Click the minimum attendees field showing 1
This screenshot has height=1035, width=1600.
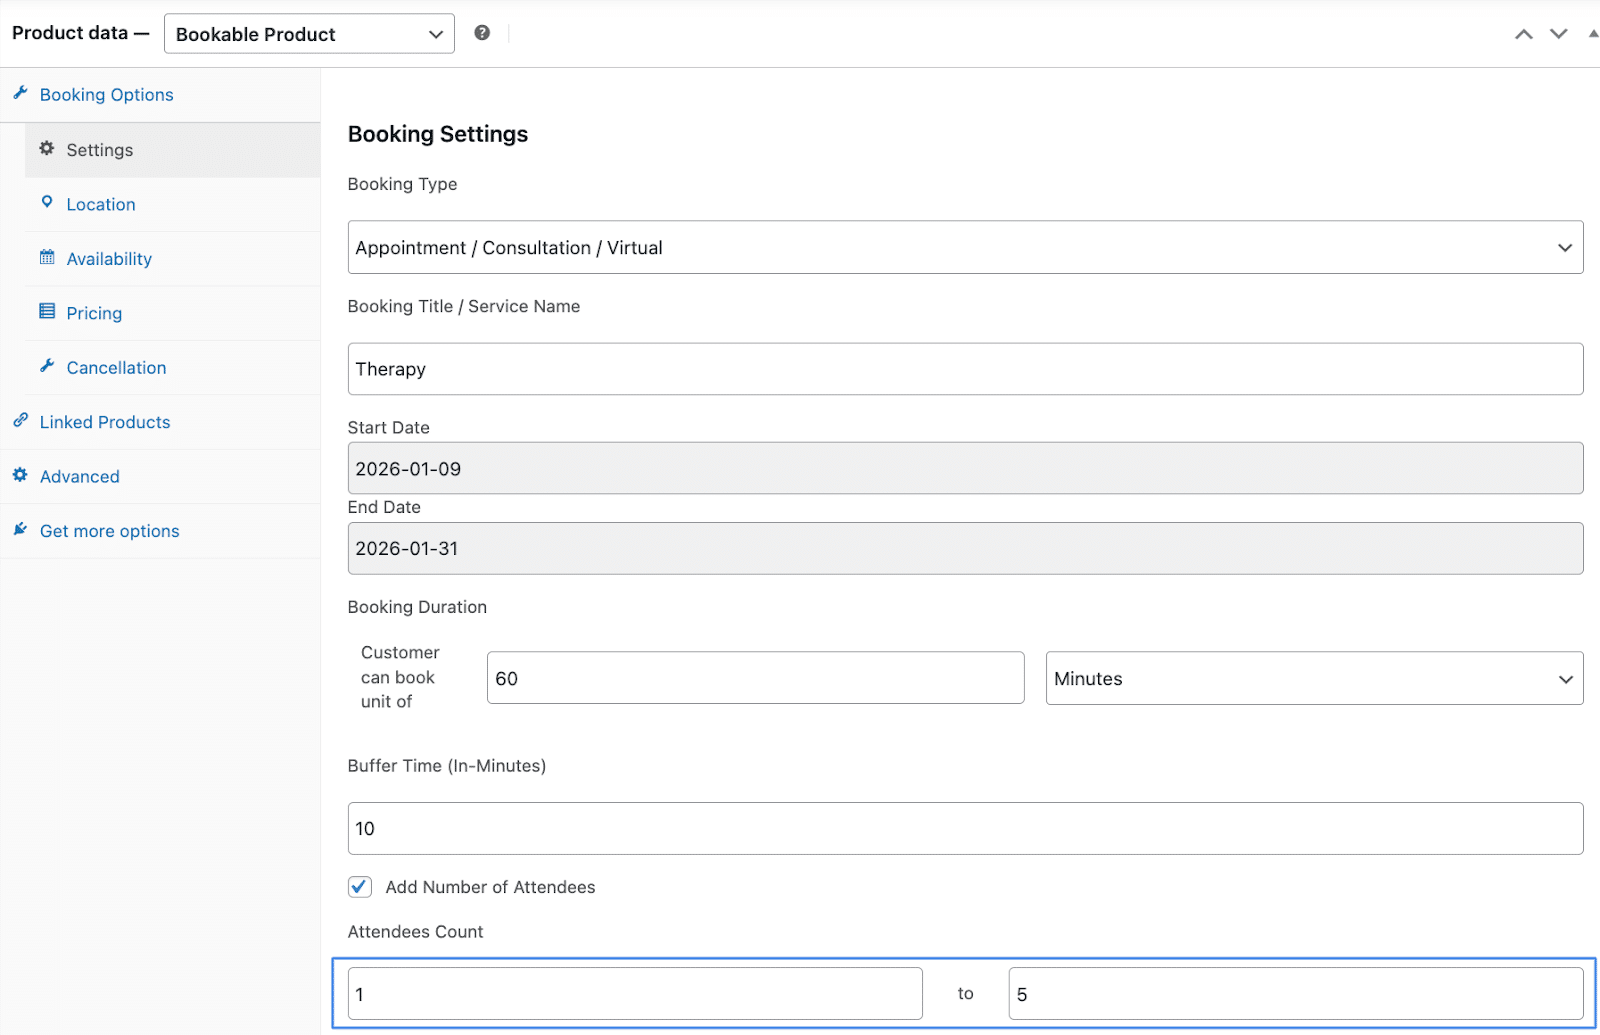pos(635,994)
